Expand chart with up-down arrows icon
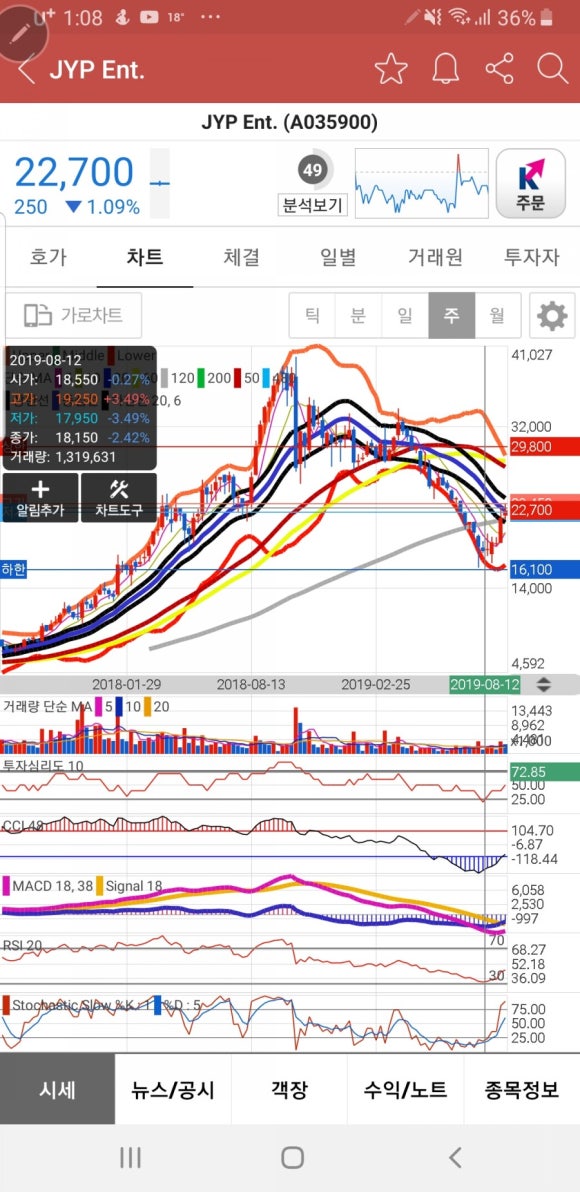This screenshot has height=1192, width=580. [544, 684]
